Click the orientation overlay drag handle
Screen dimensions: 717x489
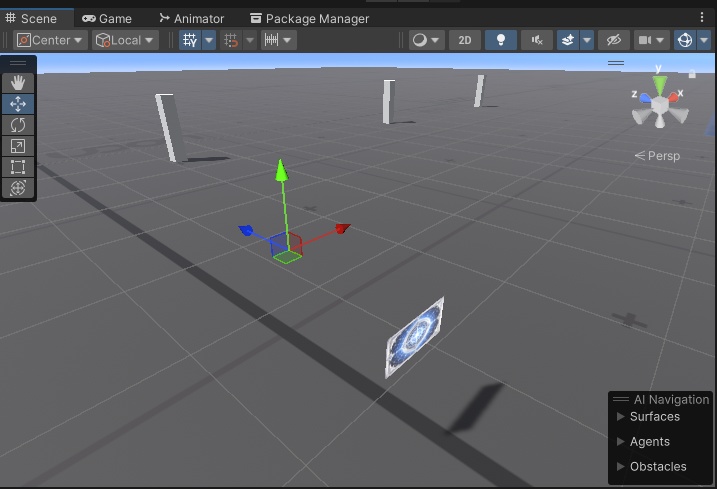point(616,63)
